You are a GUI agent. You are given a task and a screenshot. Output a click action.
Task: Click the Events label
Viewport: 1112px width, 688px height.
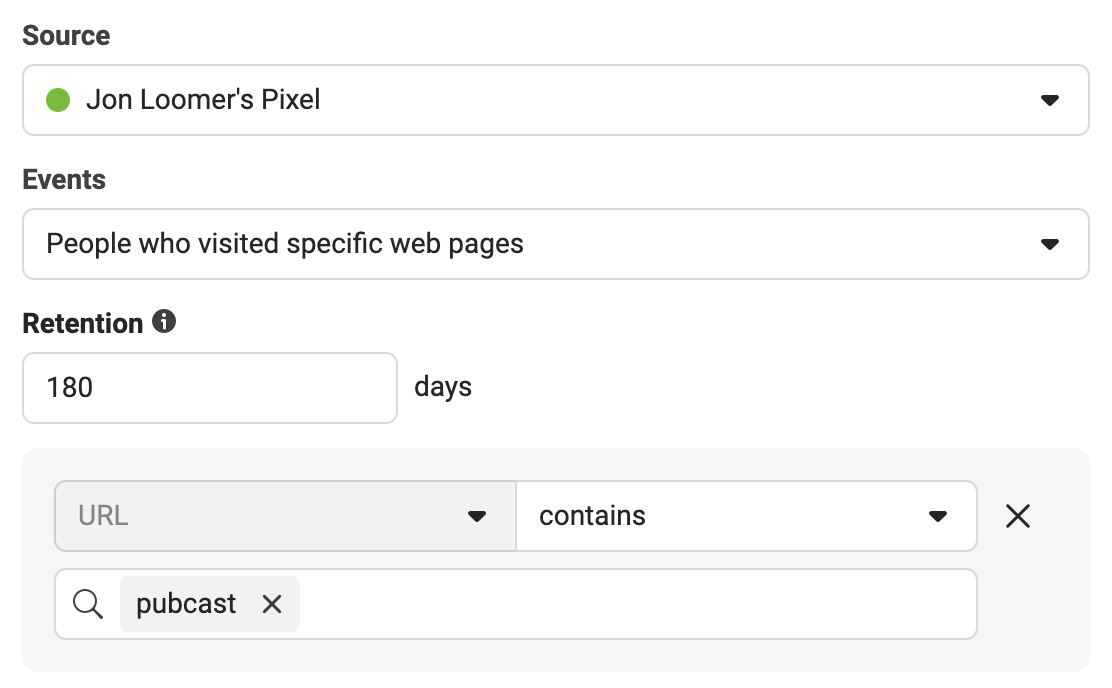pyautogui.click(x=64, y=179)
